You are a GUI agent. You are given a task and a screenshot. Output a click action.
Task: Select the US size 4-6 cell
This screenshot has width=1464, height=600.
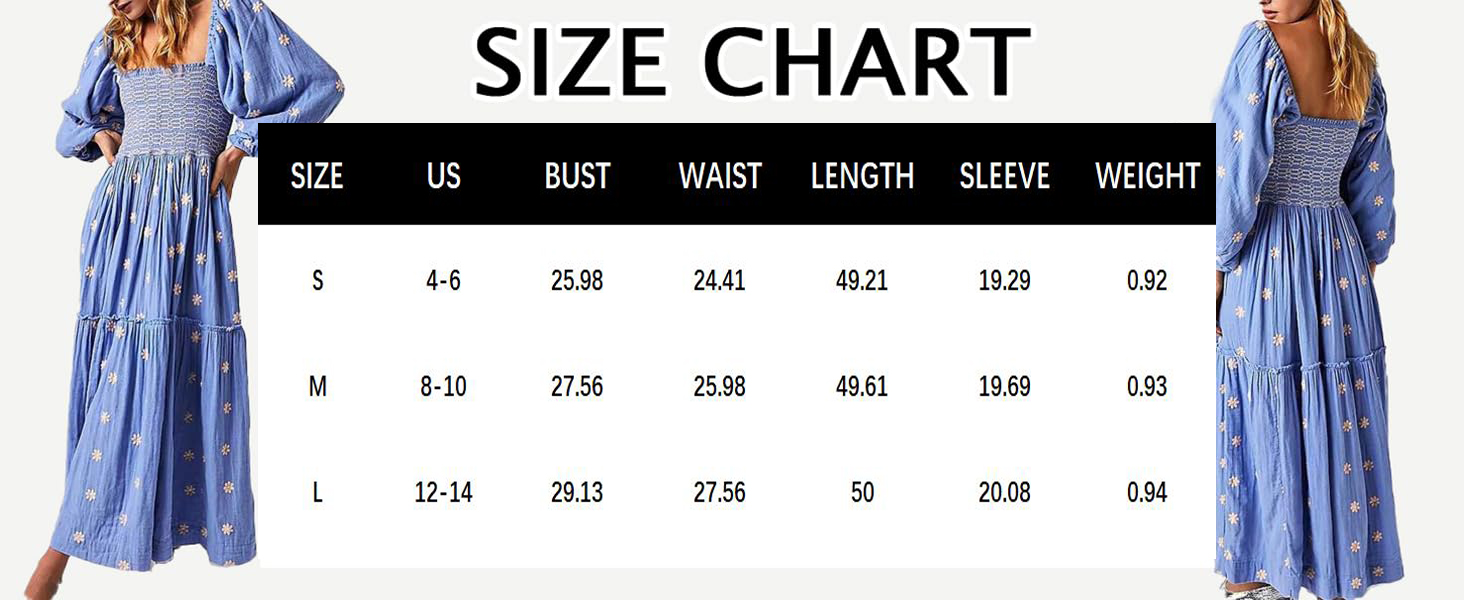point(443,281)
